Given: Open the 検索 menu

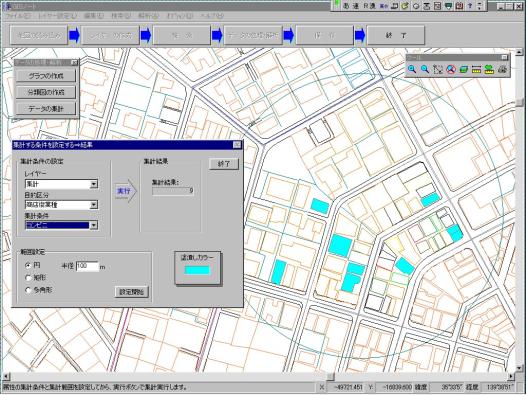Looking at the screenshot, I should 121,16.
